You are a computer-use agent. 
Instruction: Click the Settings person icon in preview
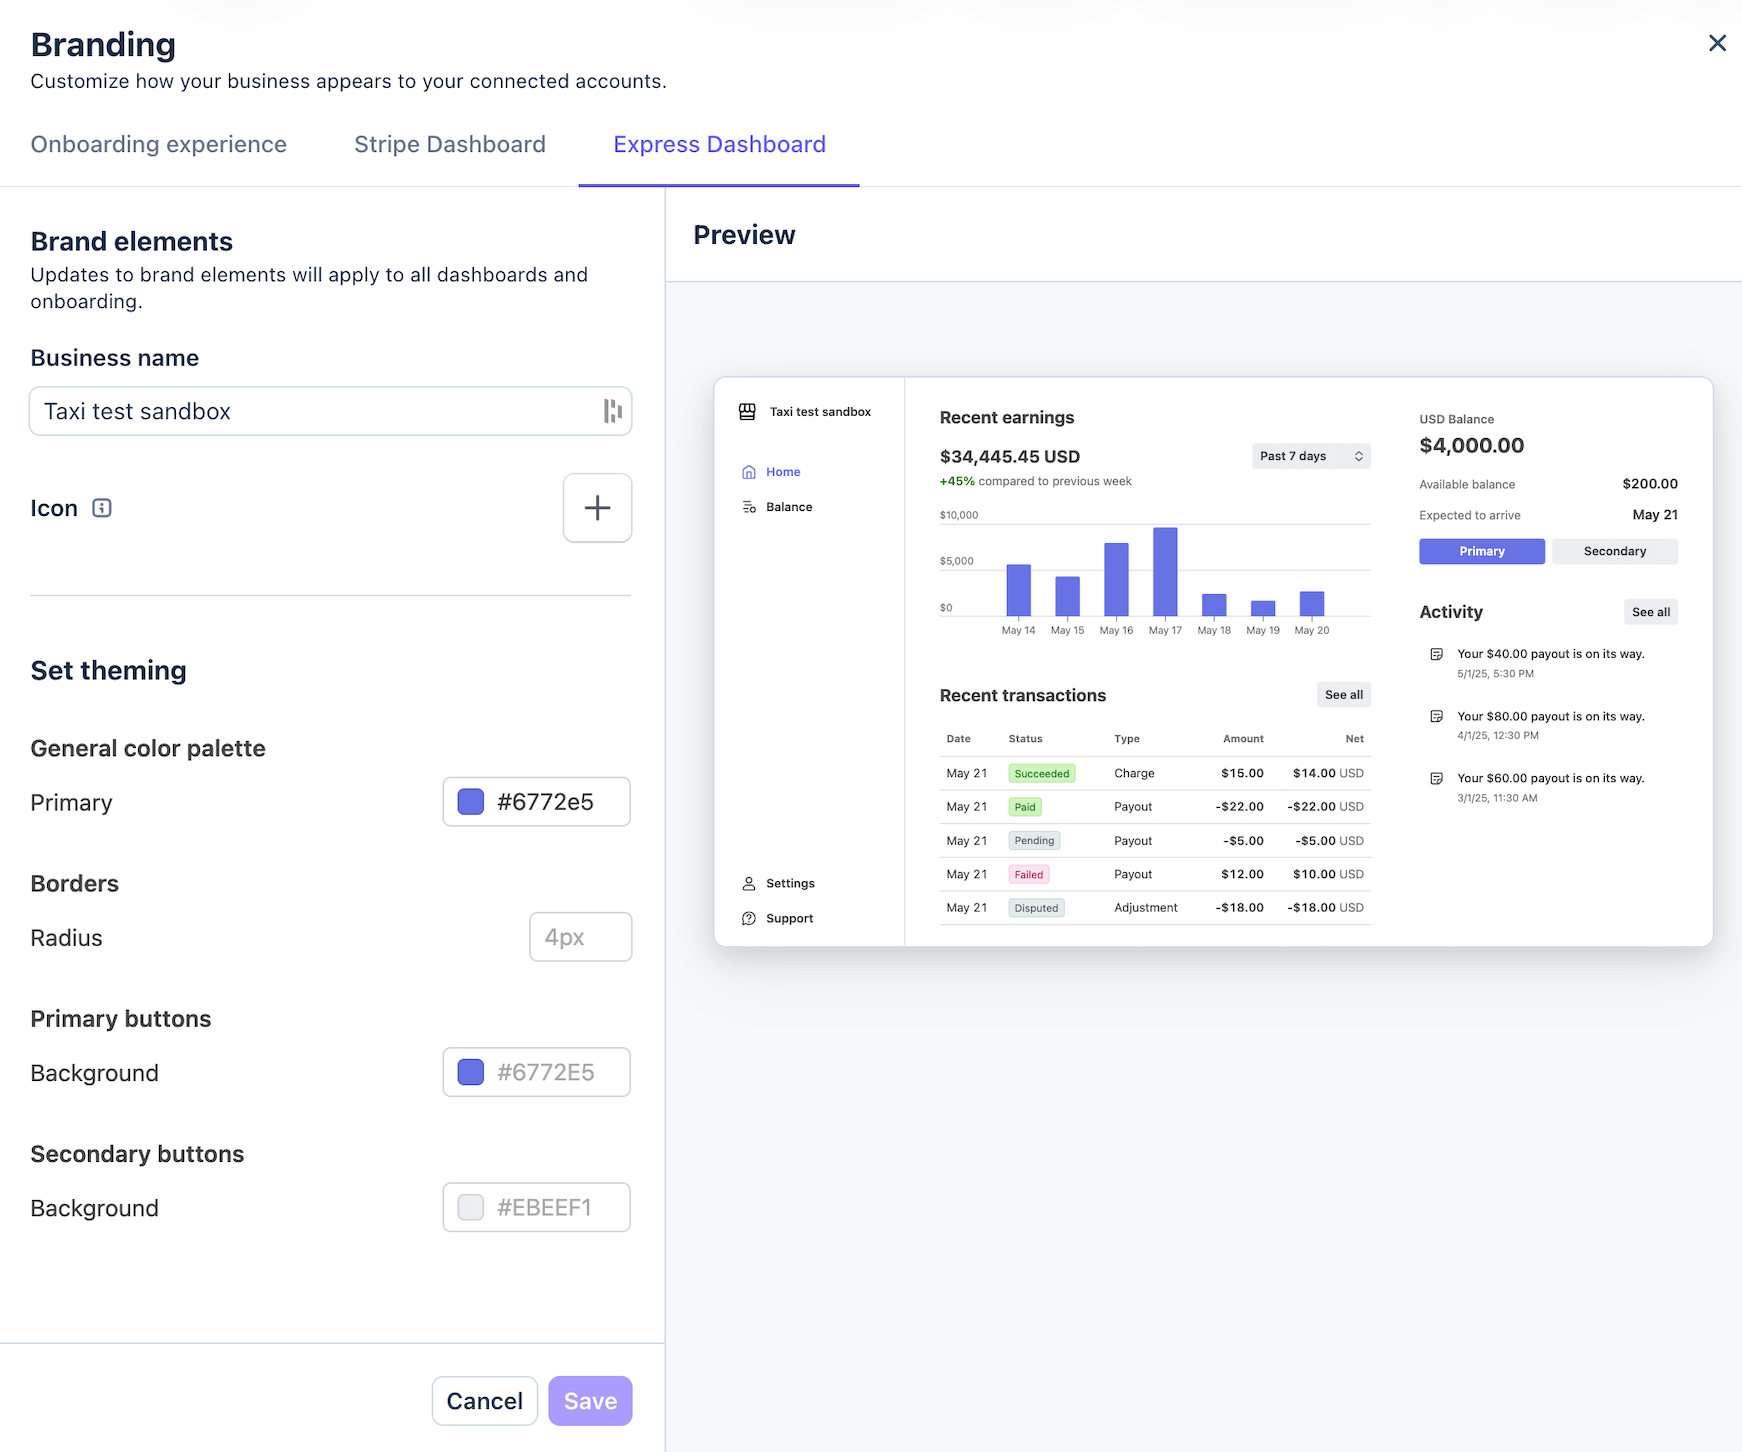point(749,884)
